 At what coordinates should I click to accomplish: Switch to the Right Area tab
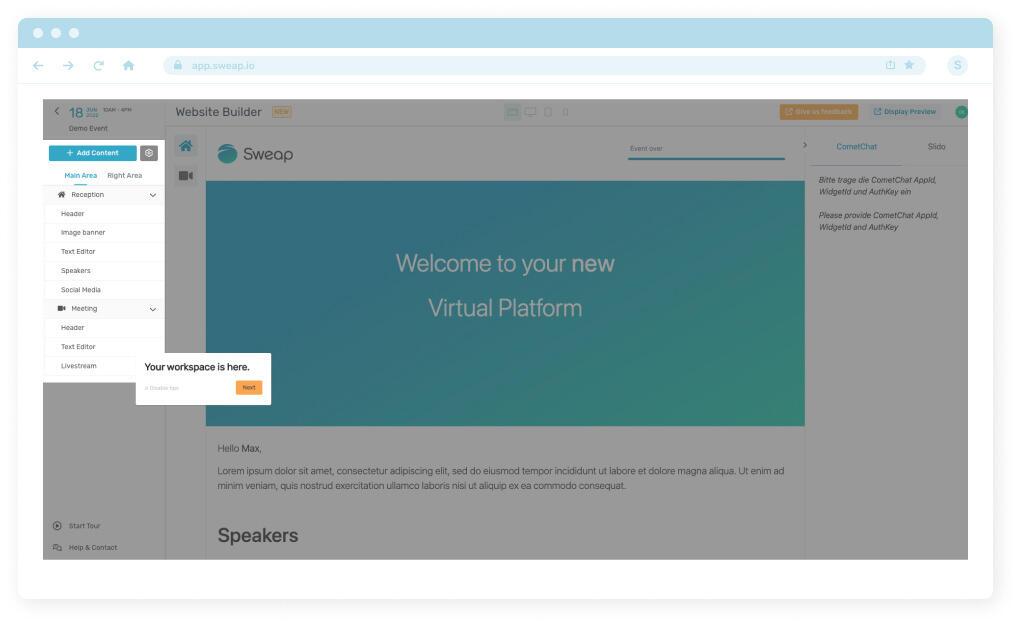pos(124,176)
